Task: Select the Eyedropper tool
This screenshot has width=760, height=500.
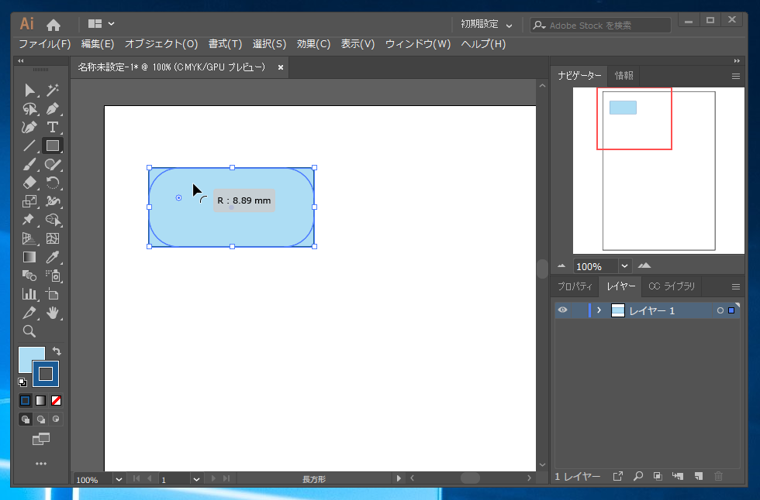Action: click(x=52, y=258)
